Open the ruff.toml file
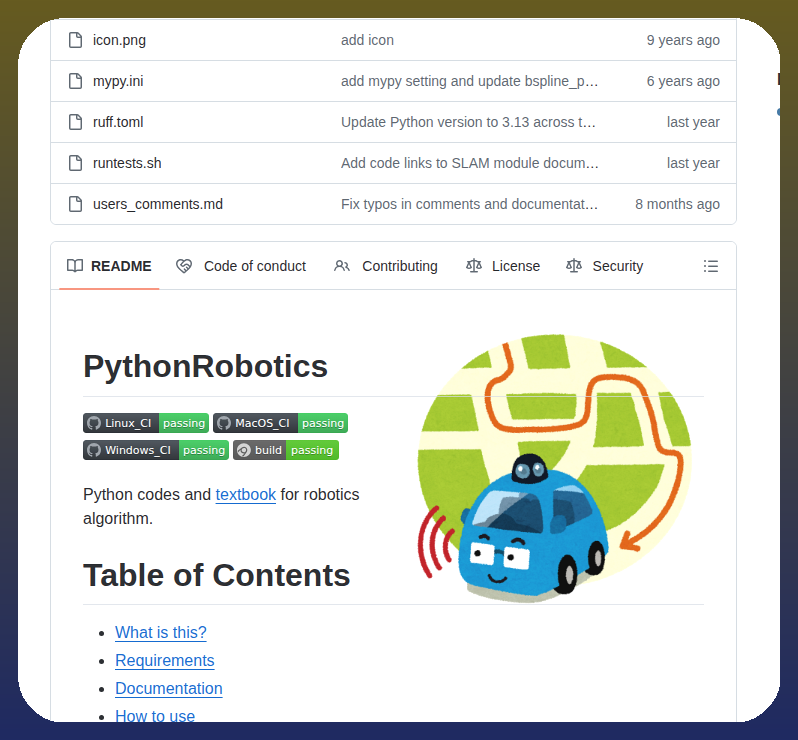Viewport: 798px width, 740px height. (118, 122)
